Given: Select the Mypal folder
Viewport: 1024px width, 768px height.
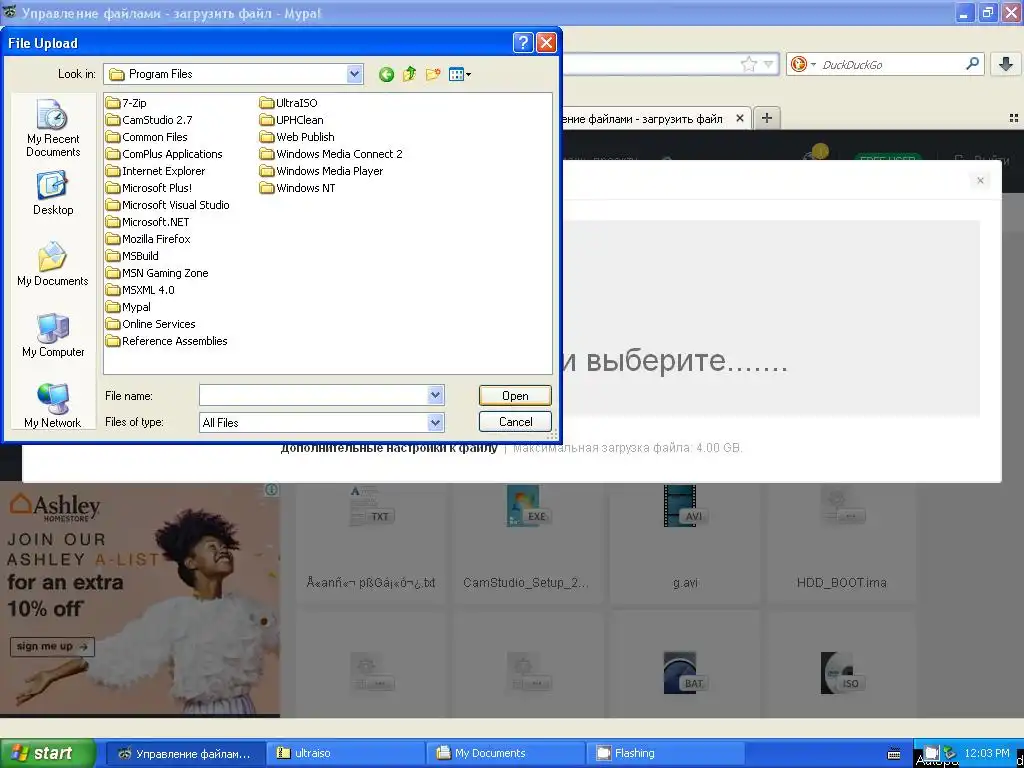Looking at the screenshot, I should [x=128, y=307].
